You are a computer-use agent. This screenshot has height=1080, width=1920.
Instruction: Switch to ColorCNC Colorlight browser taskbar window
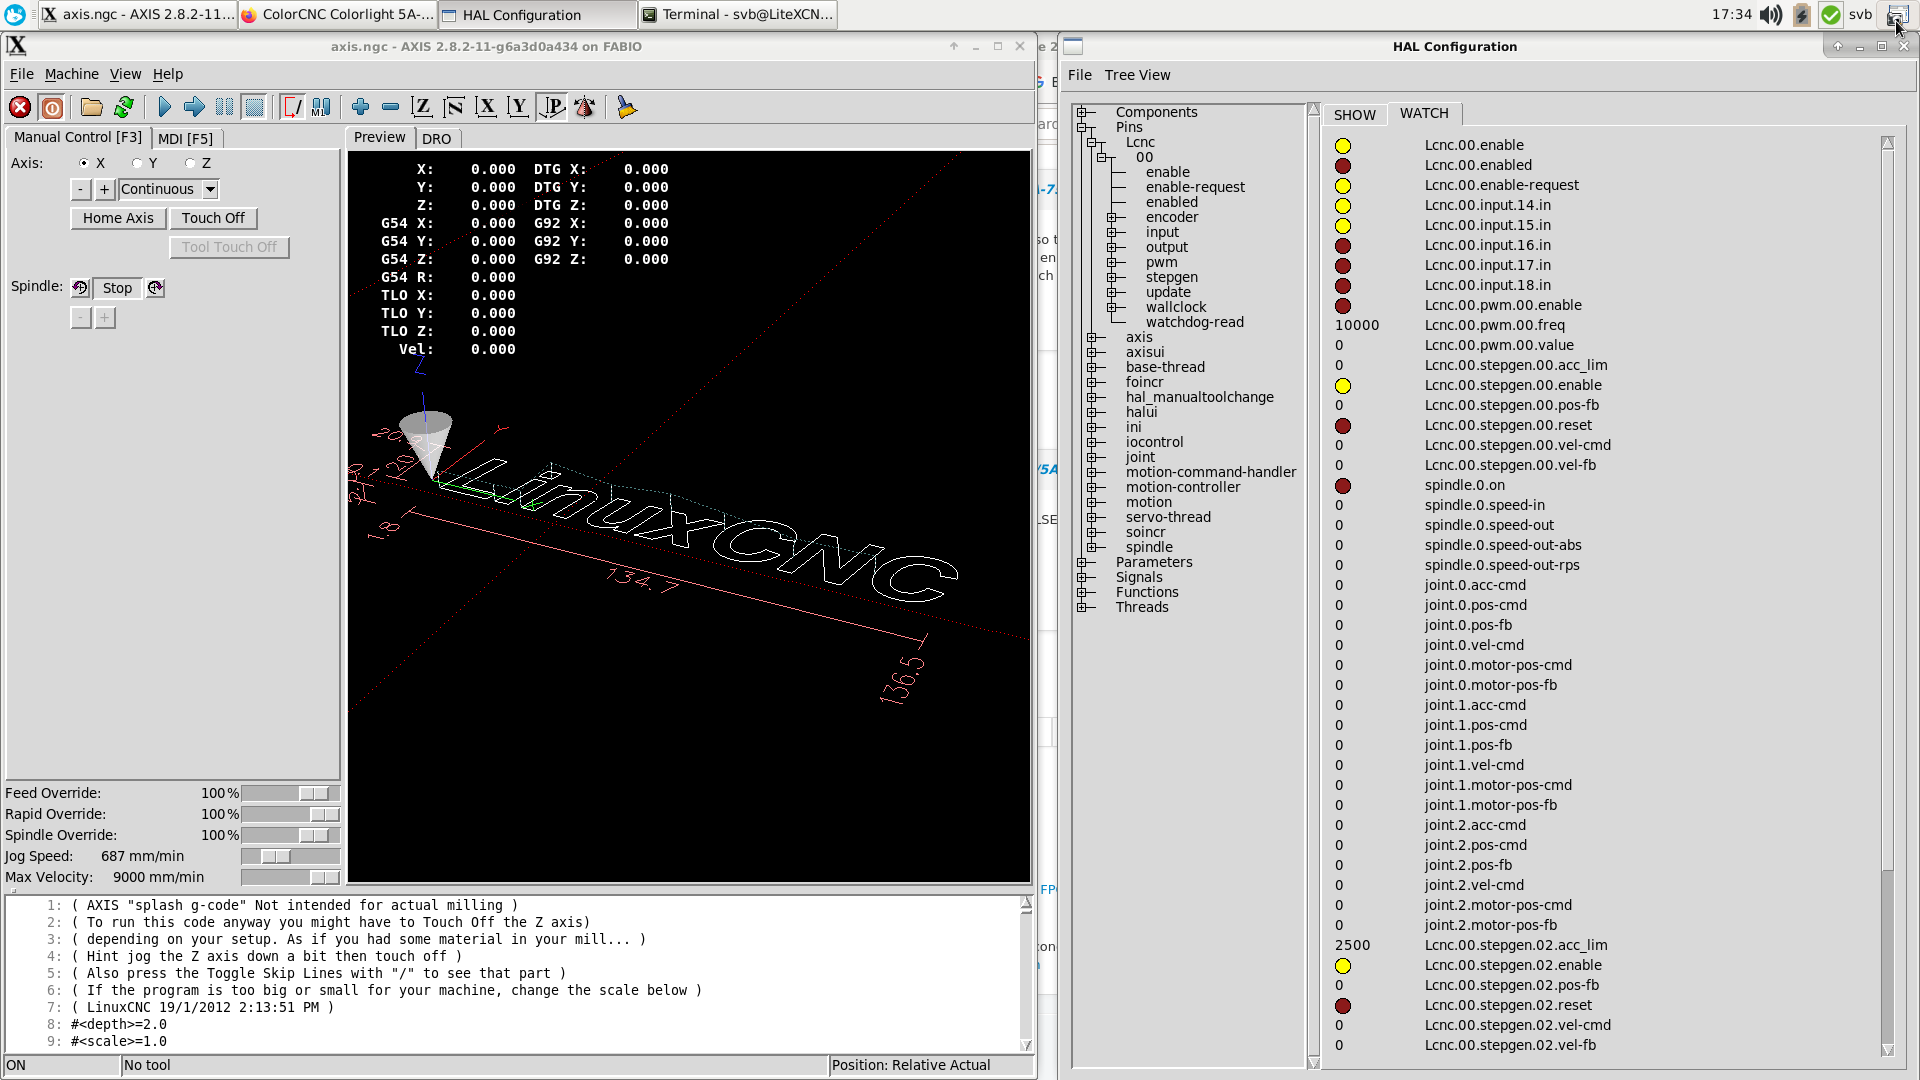[x=338, y=14]
